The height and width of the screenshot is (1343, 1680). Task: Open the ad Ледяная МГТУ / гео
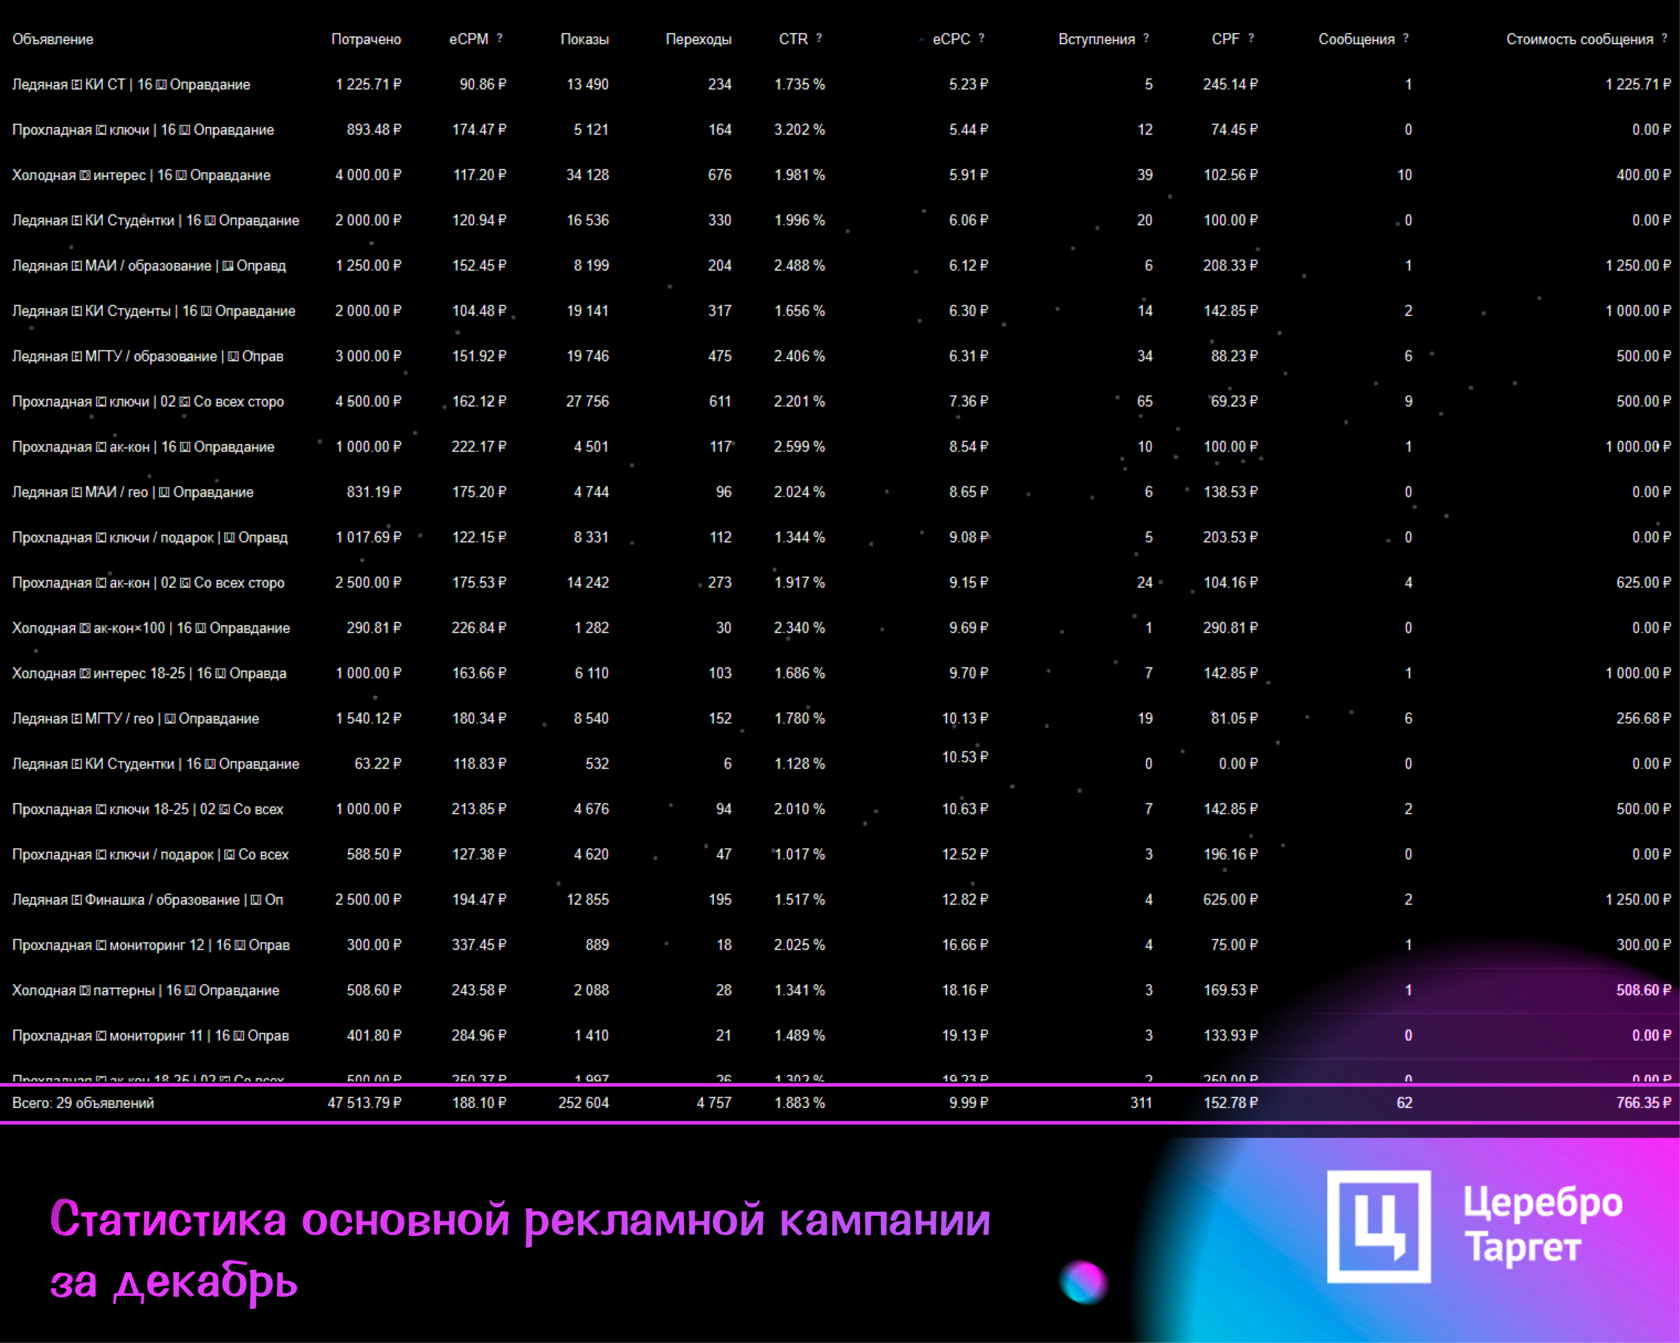pos(135,719)
